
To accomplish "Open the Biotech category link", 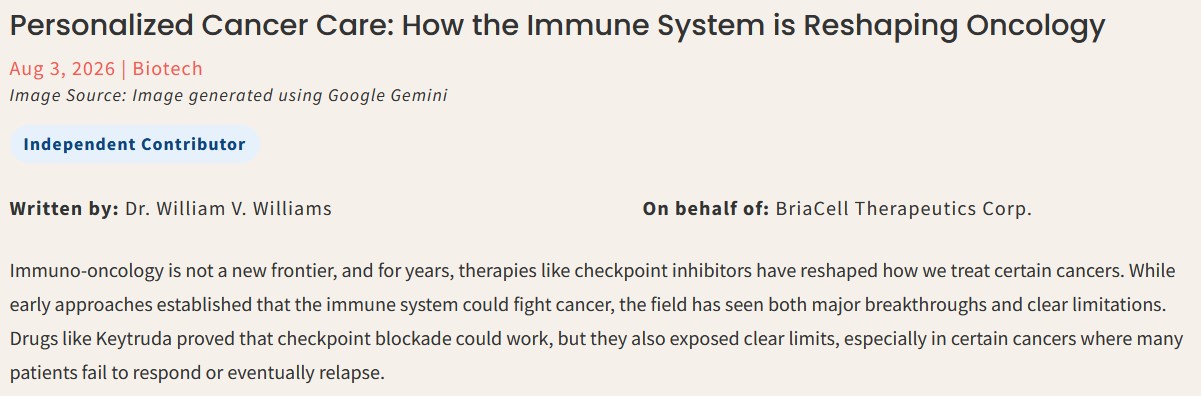I will tap(168, 69).
